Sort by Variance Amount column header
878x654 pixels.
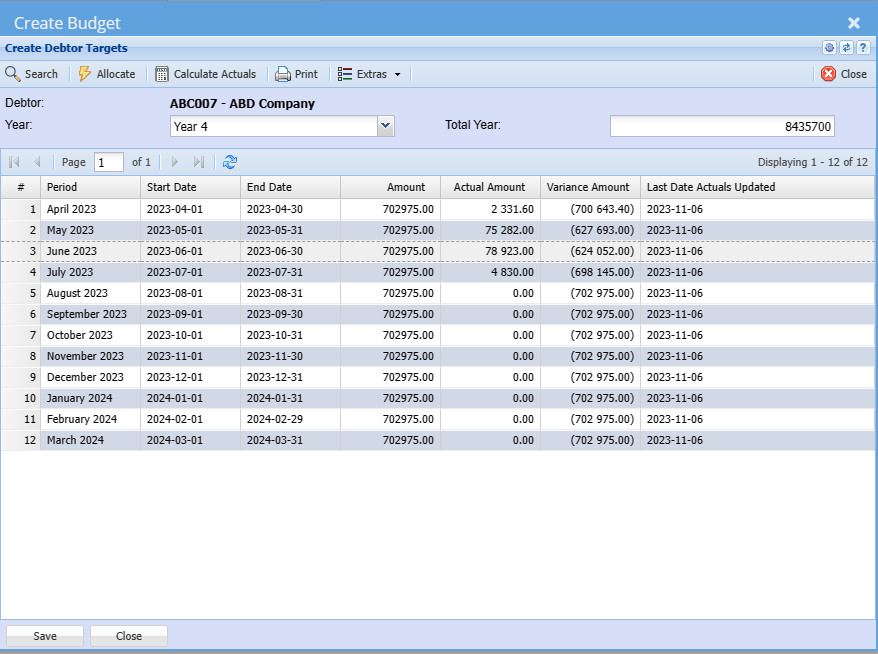tap(588, 187)
